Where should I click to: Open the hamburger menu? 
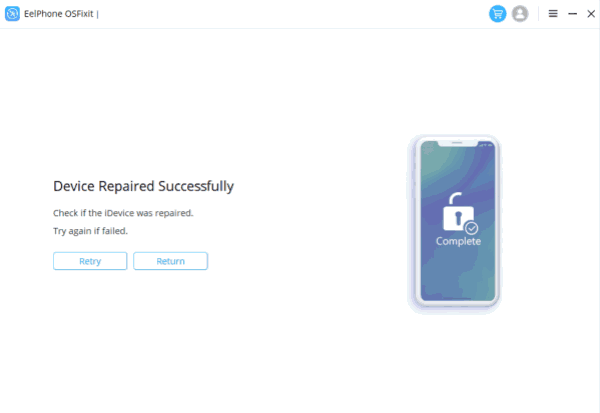[x=553, y=14]
